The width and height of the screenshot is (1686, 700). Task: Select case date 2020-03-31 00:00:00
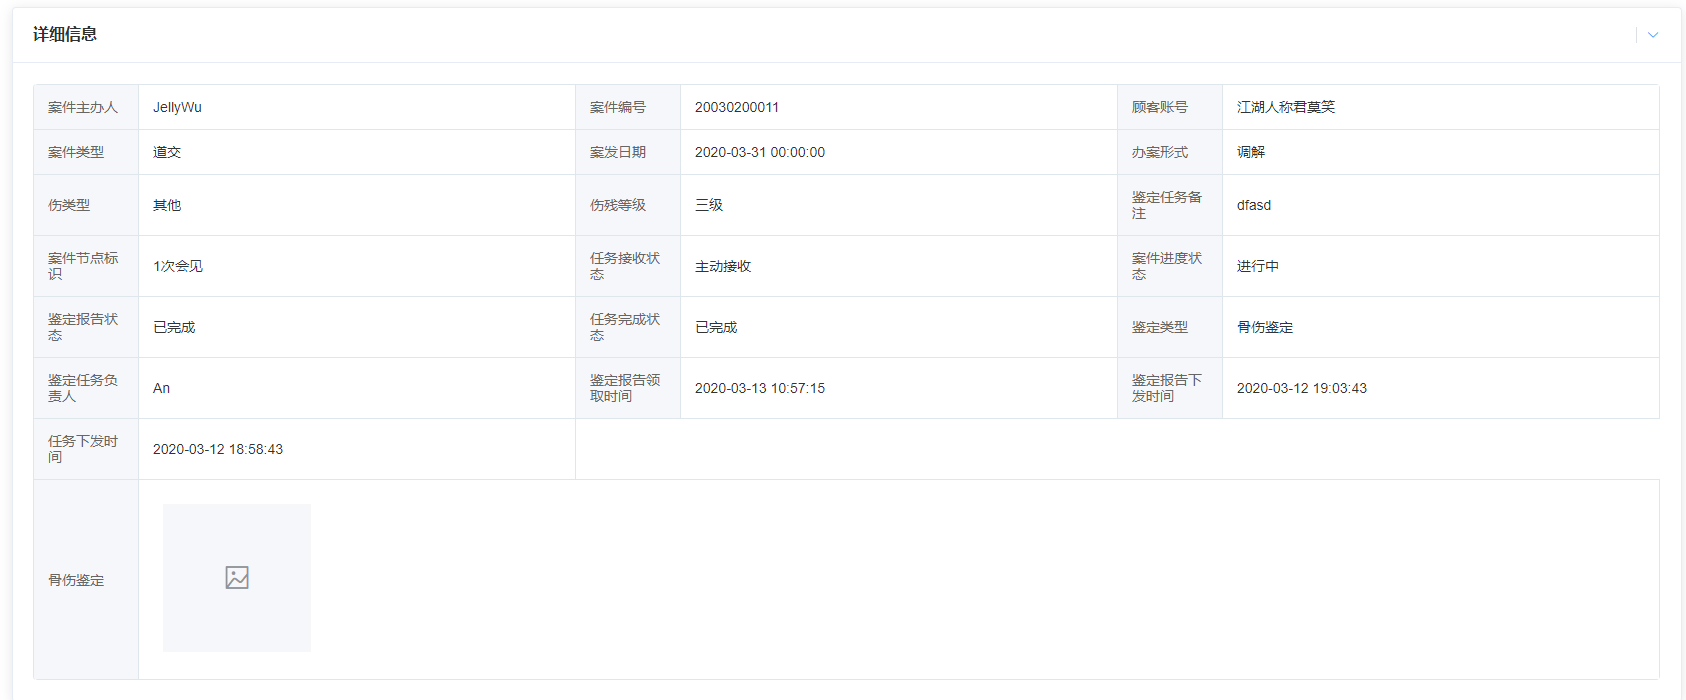pyautogui.click(x=760, y=152)
